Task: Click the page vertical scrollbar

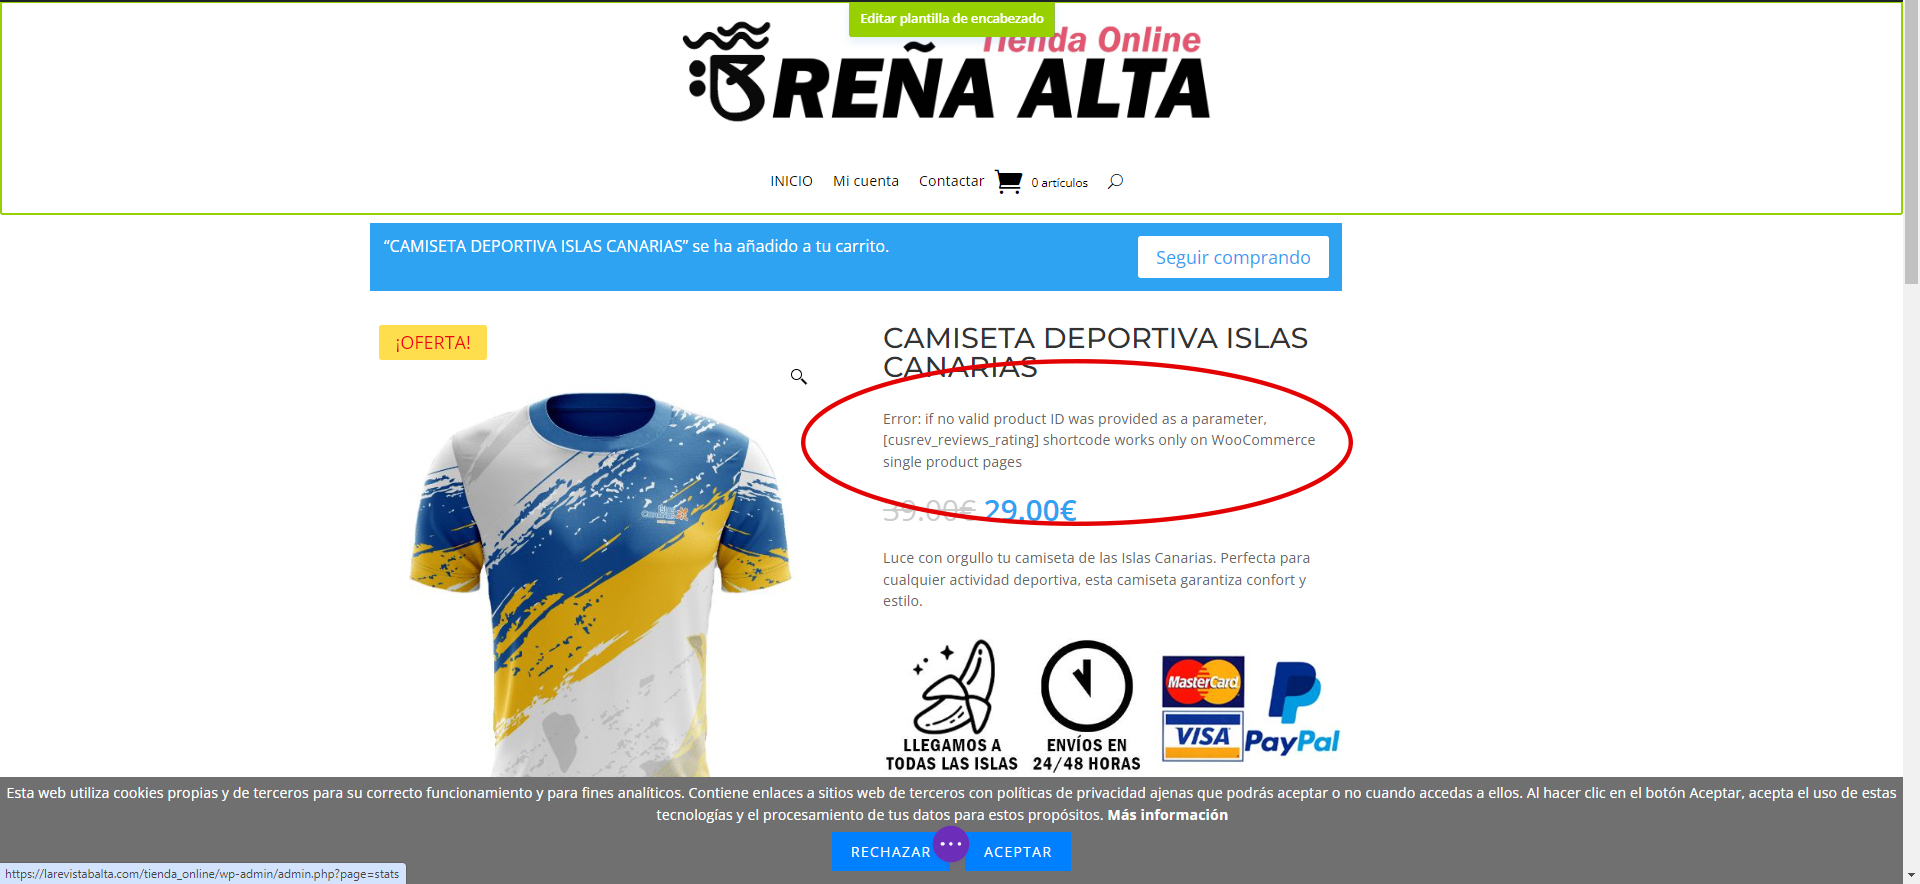Action: [1911, 442]
